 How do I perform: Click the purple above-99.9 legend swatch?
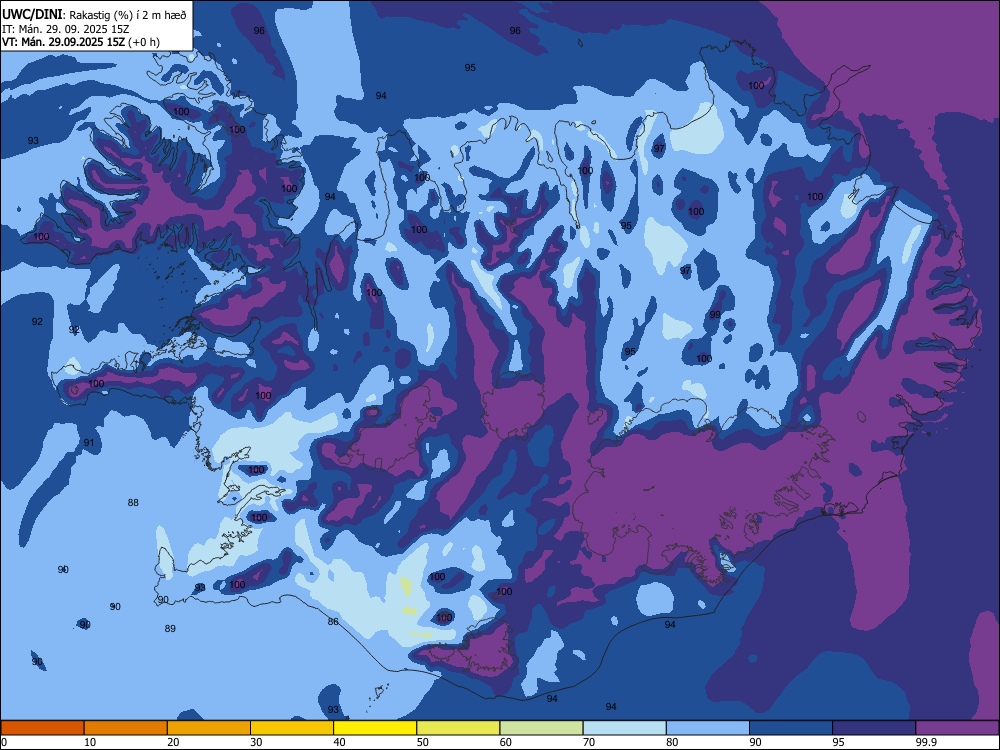click(x=957, y=728)
